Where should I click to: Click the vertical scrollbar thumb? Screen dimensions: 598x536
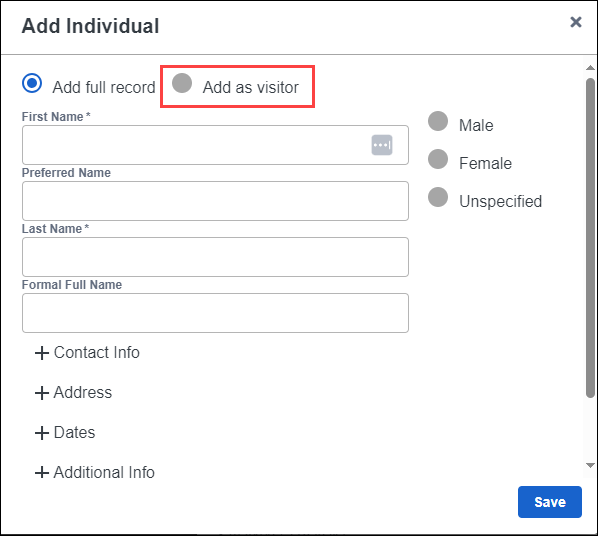(590, 238)
